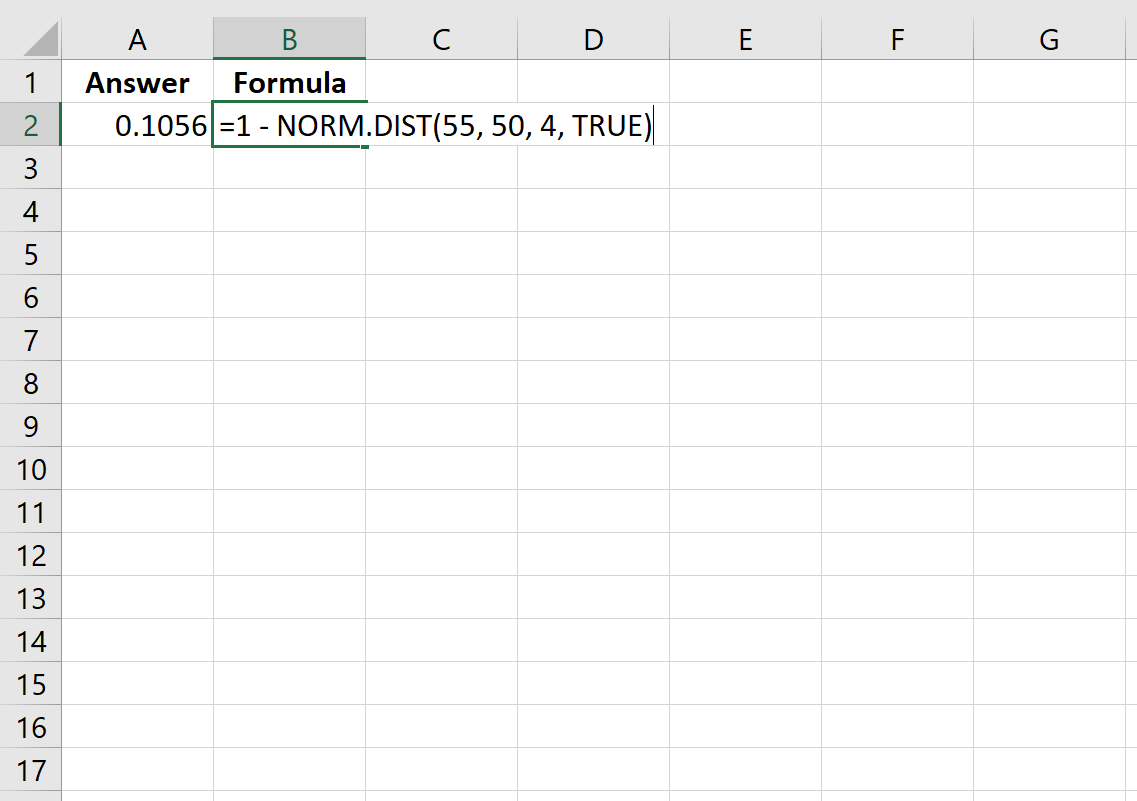Viewport: 1137px width, 801px height.
Task: Select row 1 by clicking its row number
Action: (x=32, y=82)
